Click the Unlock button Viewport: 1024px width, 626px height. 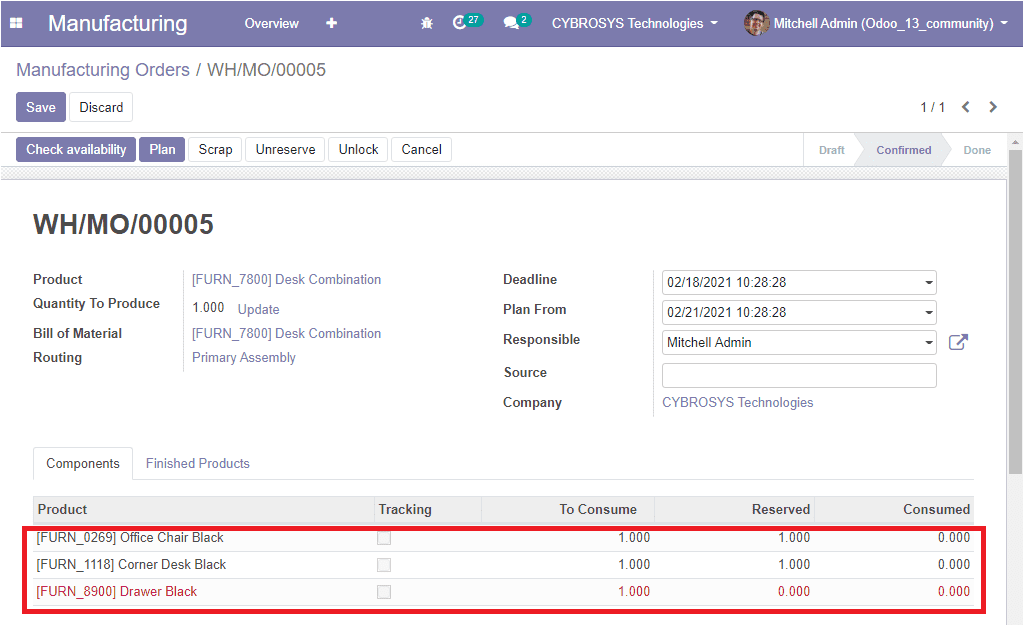359,149
